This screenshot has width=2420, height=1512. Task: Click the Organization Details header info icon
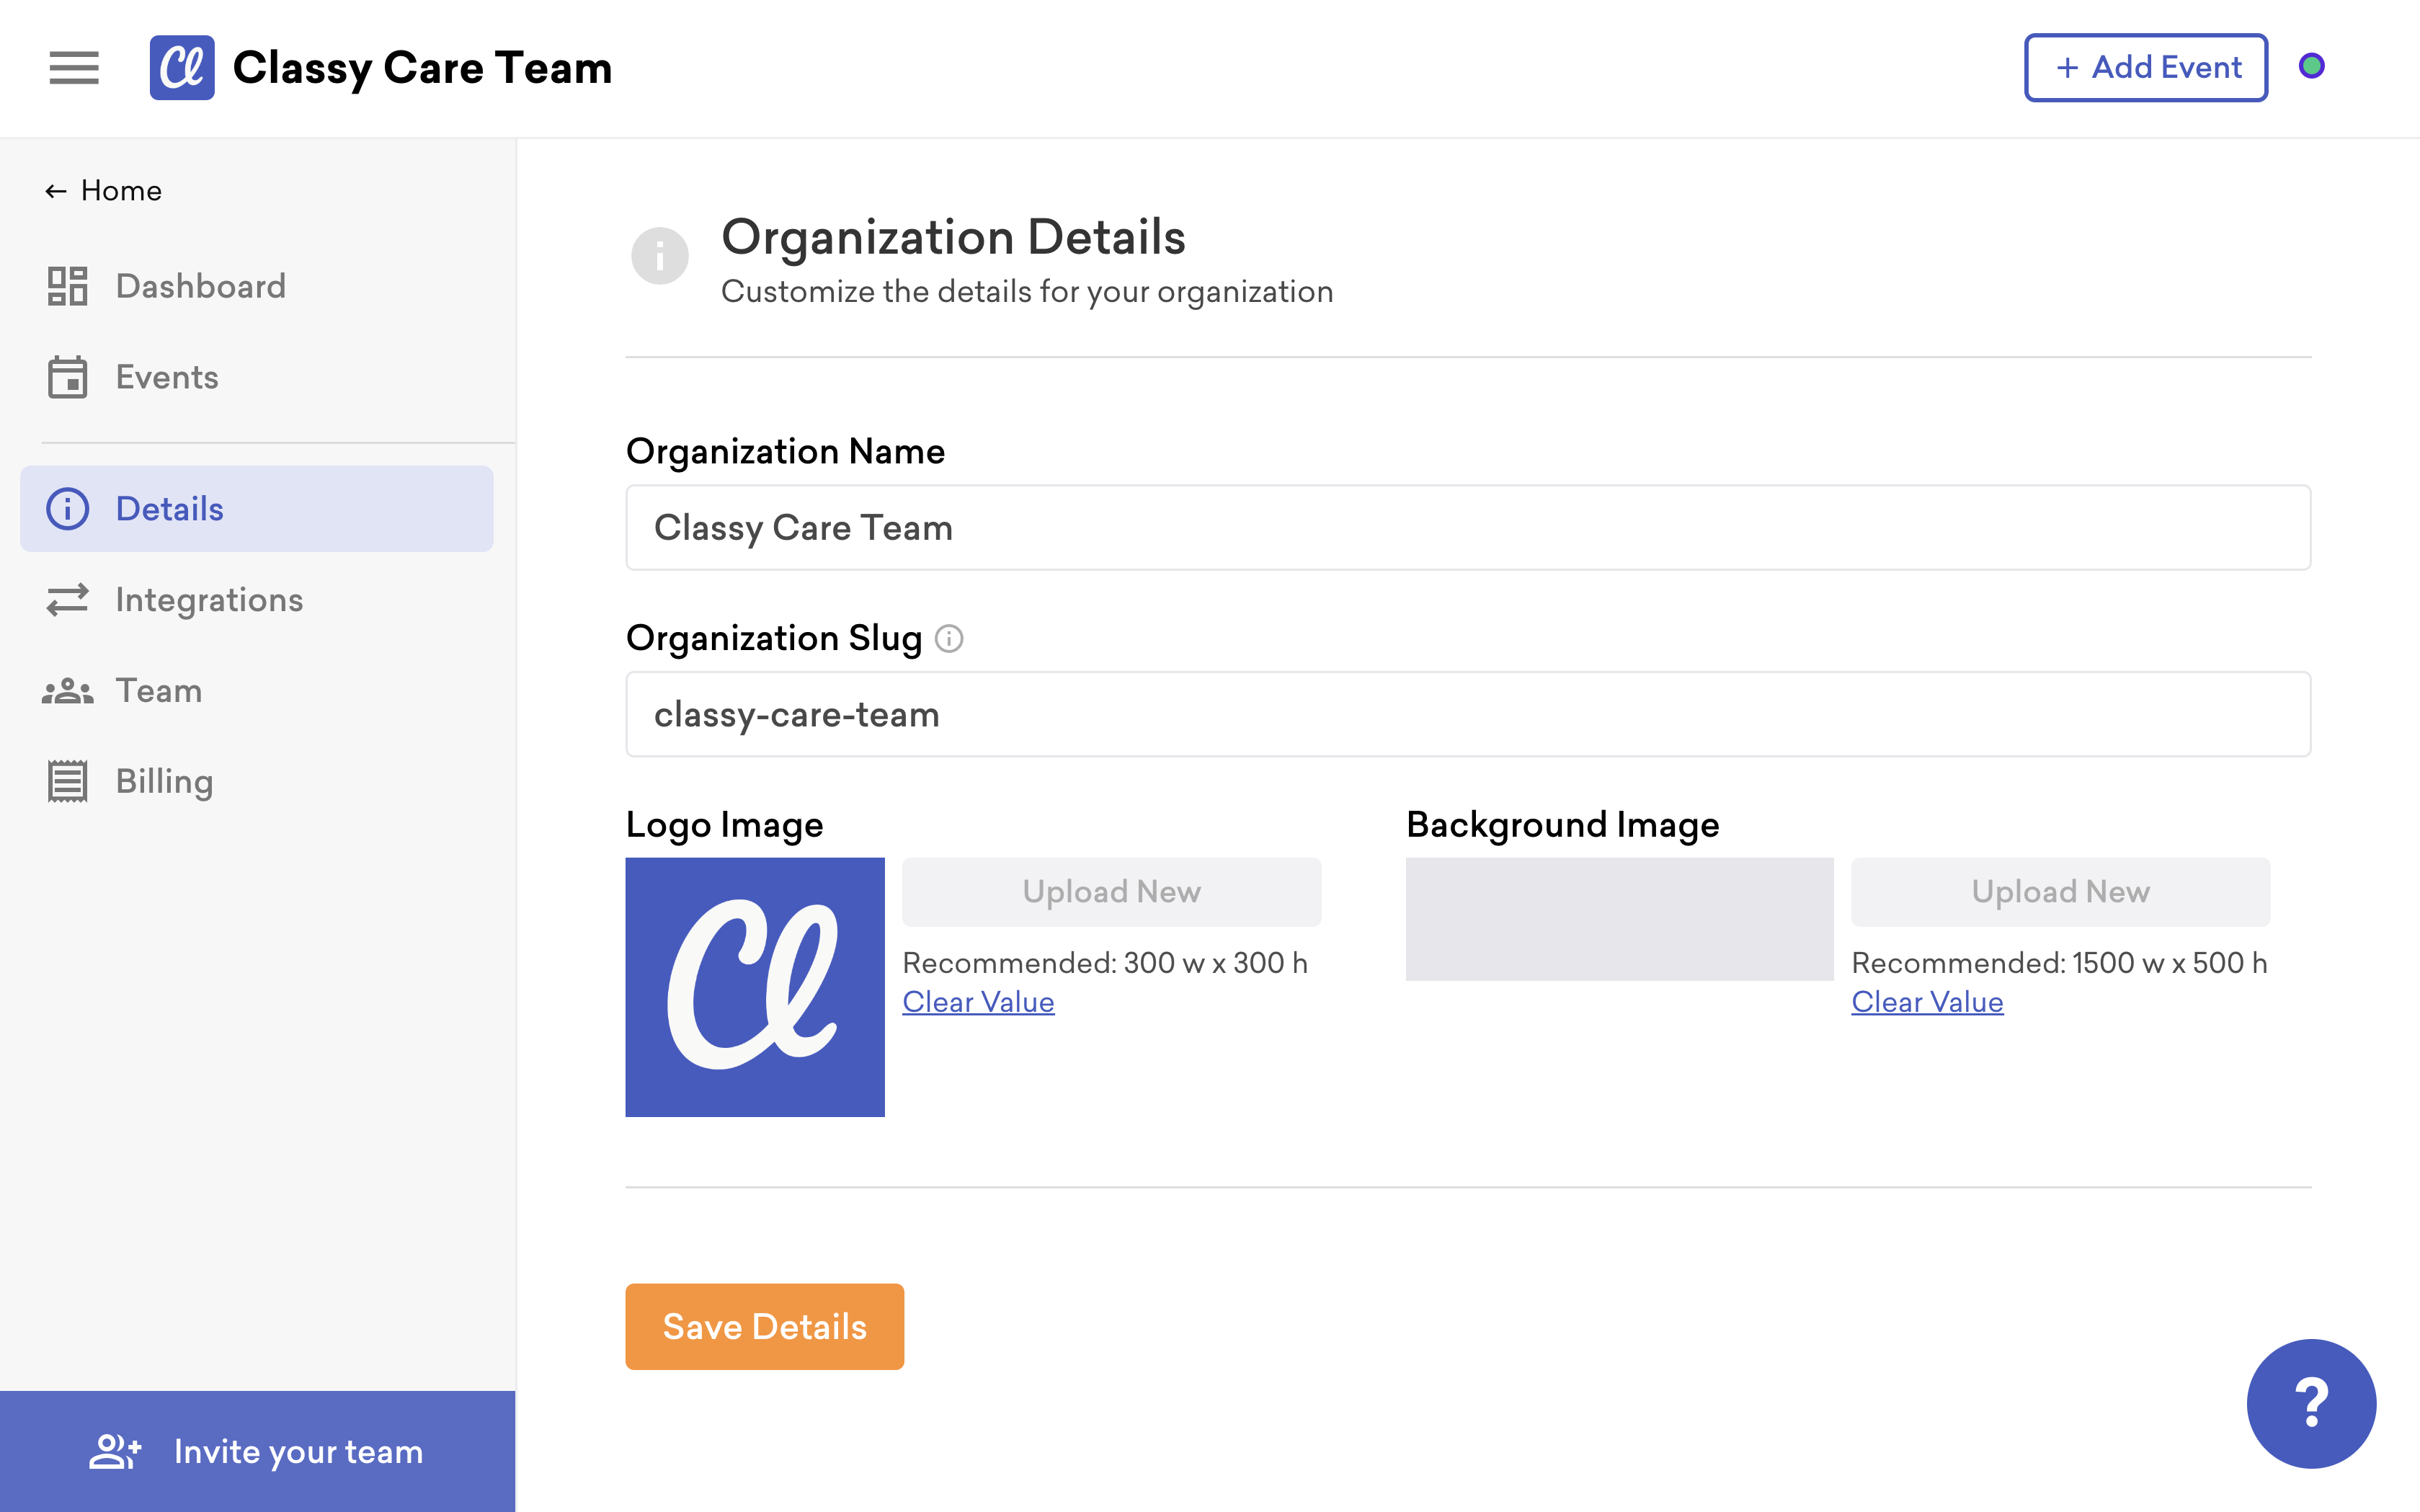click(x=660, y=256)
